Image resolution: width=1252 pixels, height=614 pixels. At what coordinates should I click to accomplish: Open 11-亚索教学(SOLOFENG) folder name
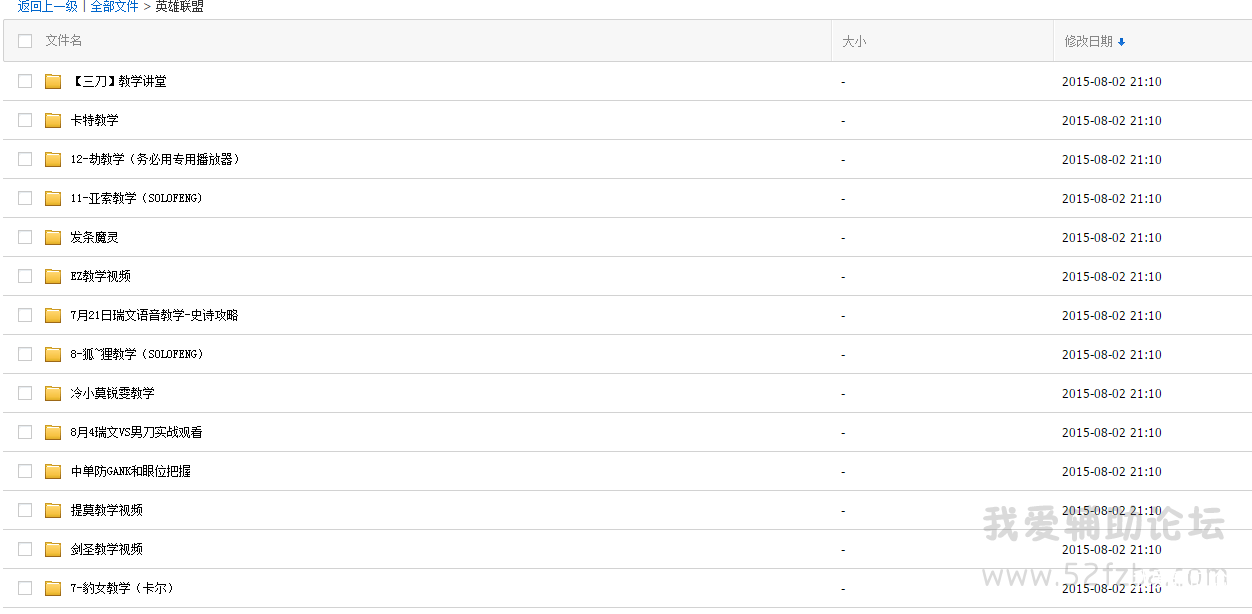pos(136,198)
